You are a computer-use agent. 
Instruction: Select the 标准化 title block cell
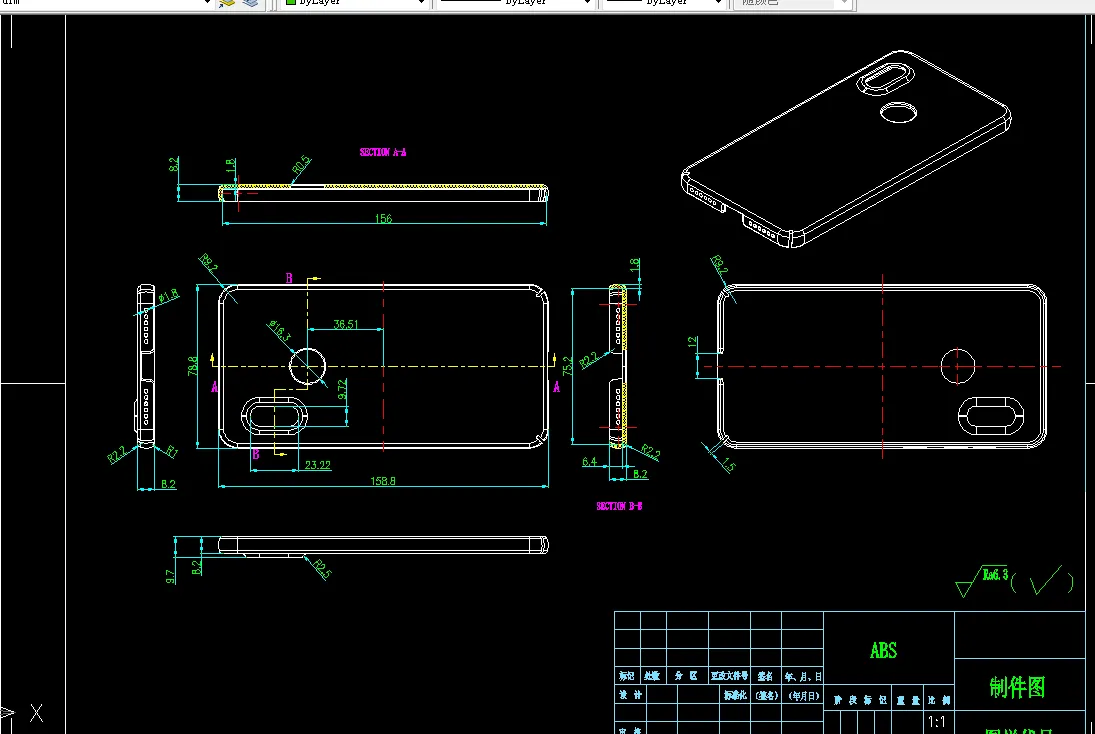click(735, 695)
